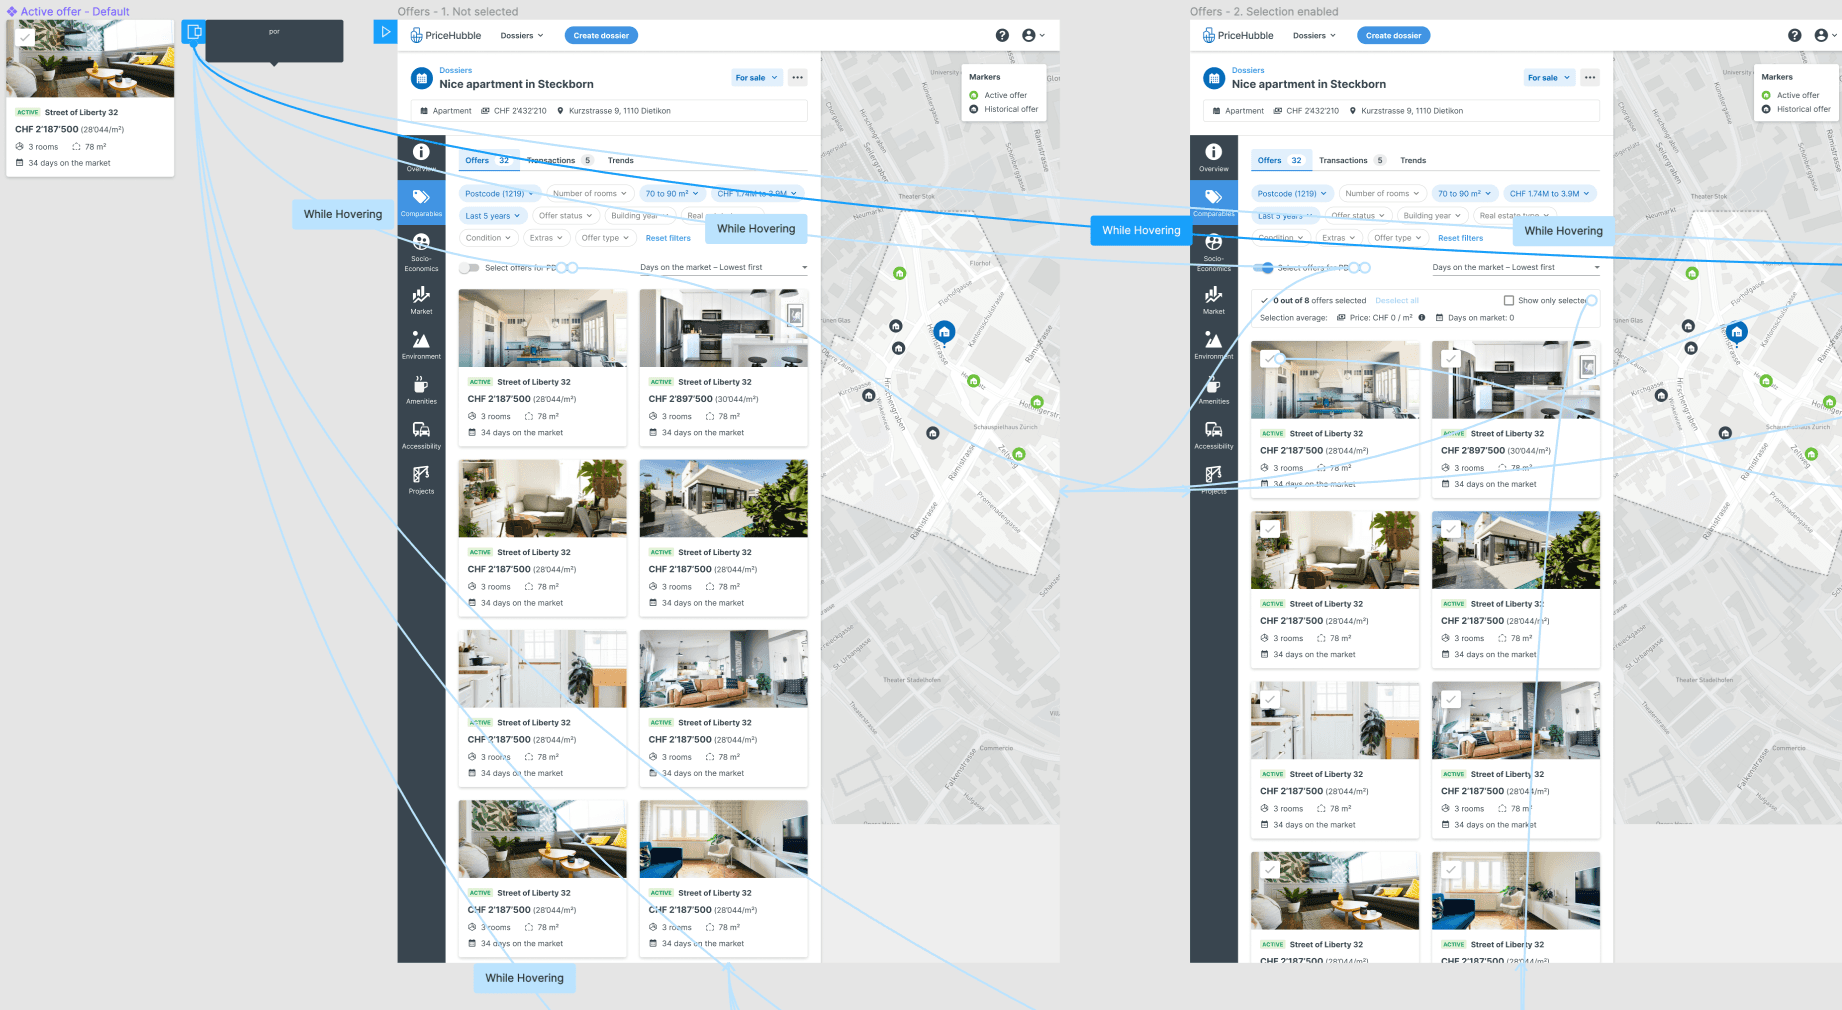Click the blue house map marker in Selection enabled frame

click(1737, 332)
